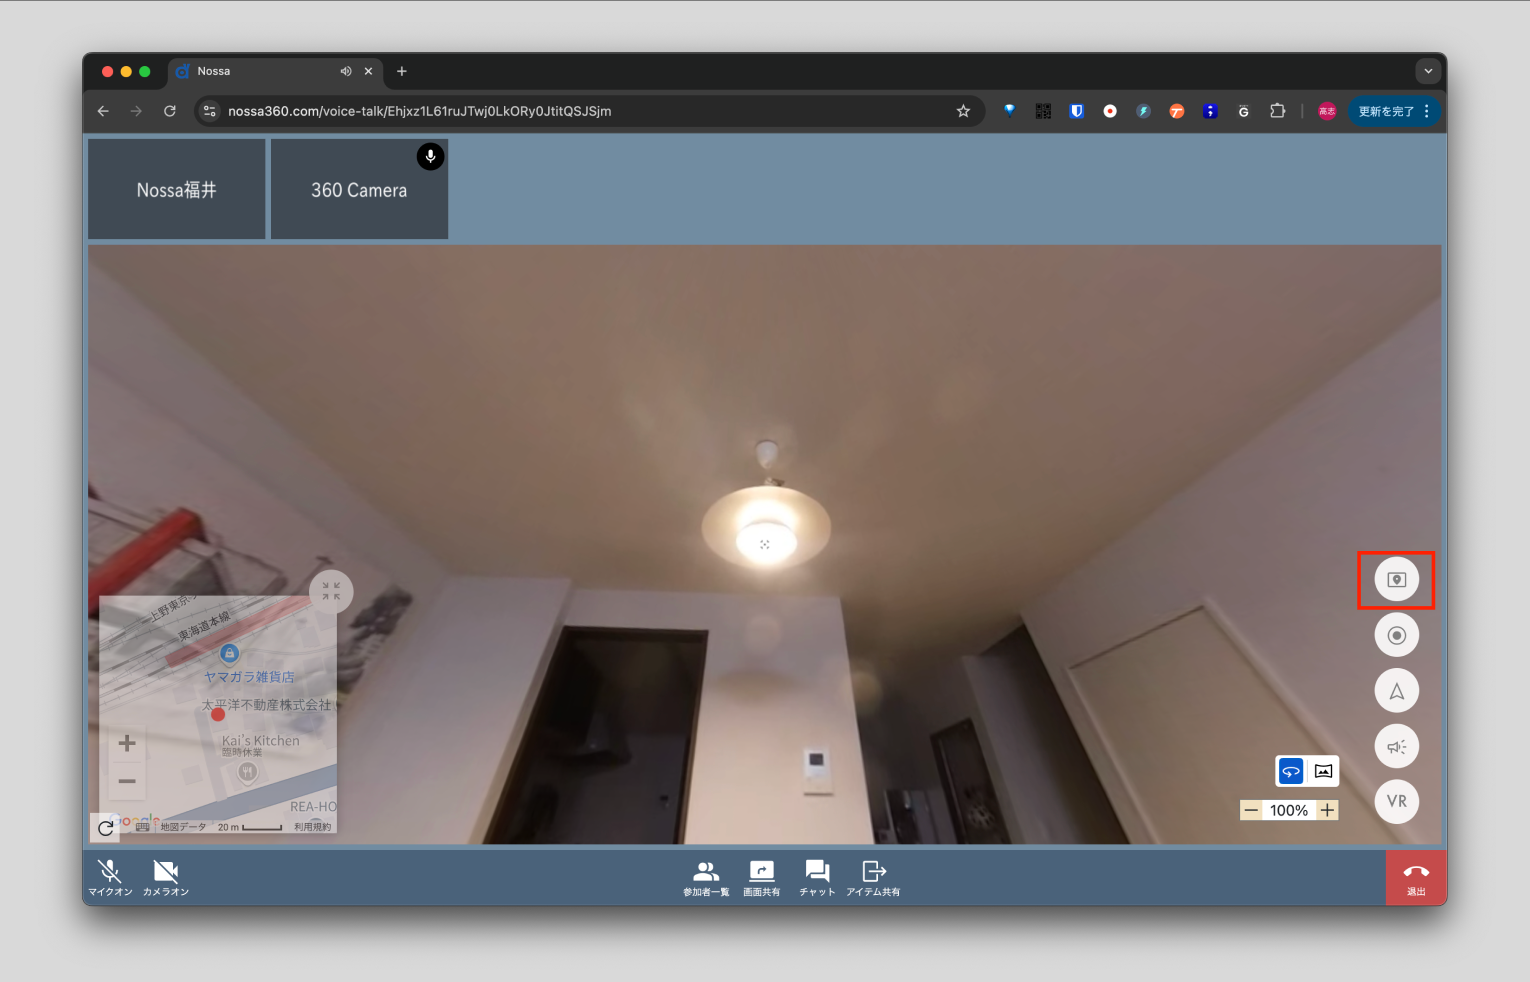Turn on the microphone (マイクオン)
This screenshot has height=982, width=1530.
[x=110, y=877]
